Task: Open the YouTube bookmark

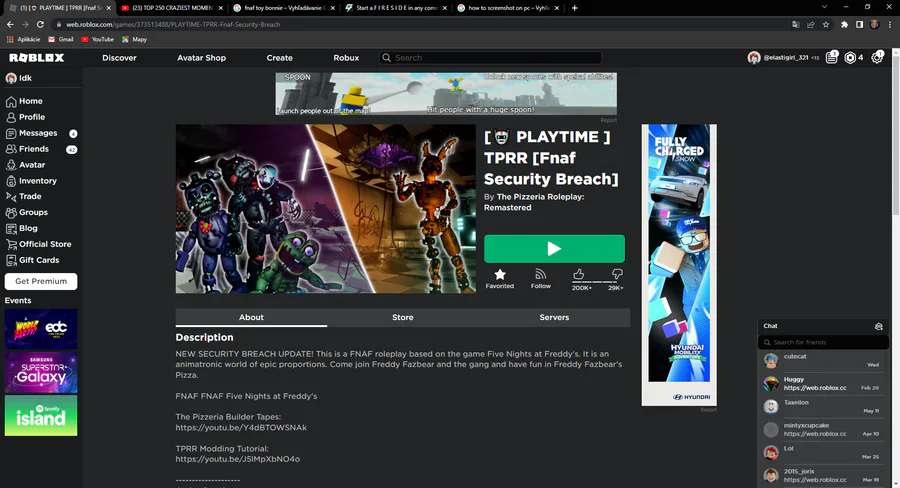Action: click(98, 40)
